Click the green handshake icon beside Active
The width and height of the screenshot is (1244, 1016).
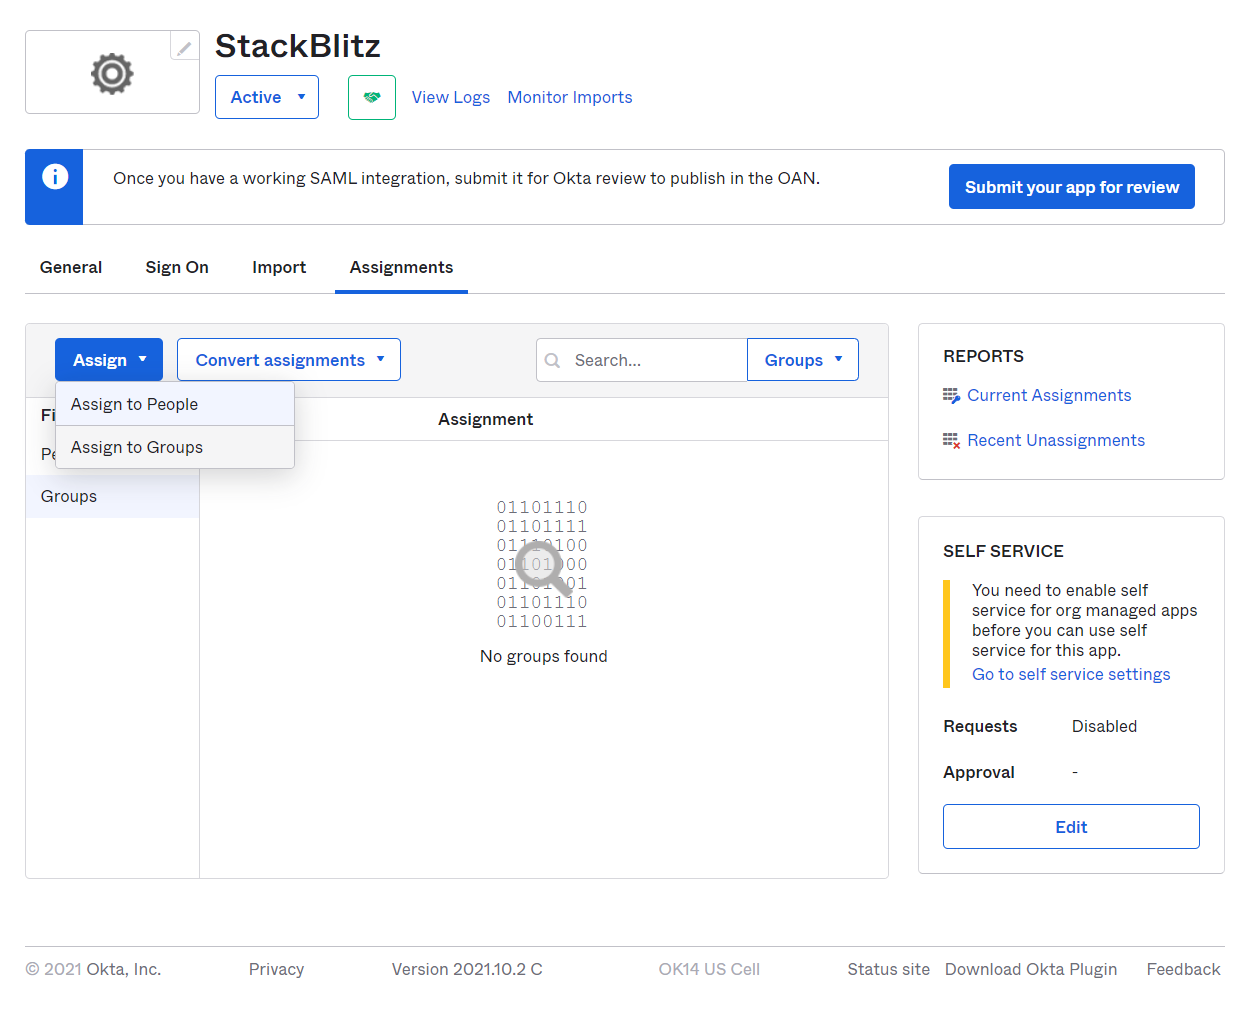371,97
